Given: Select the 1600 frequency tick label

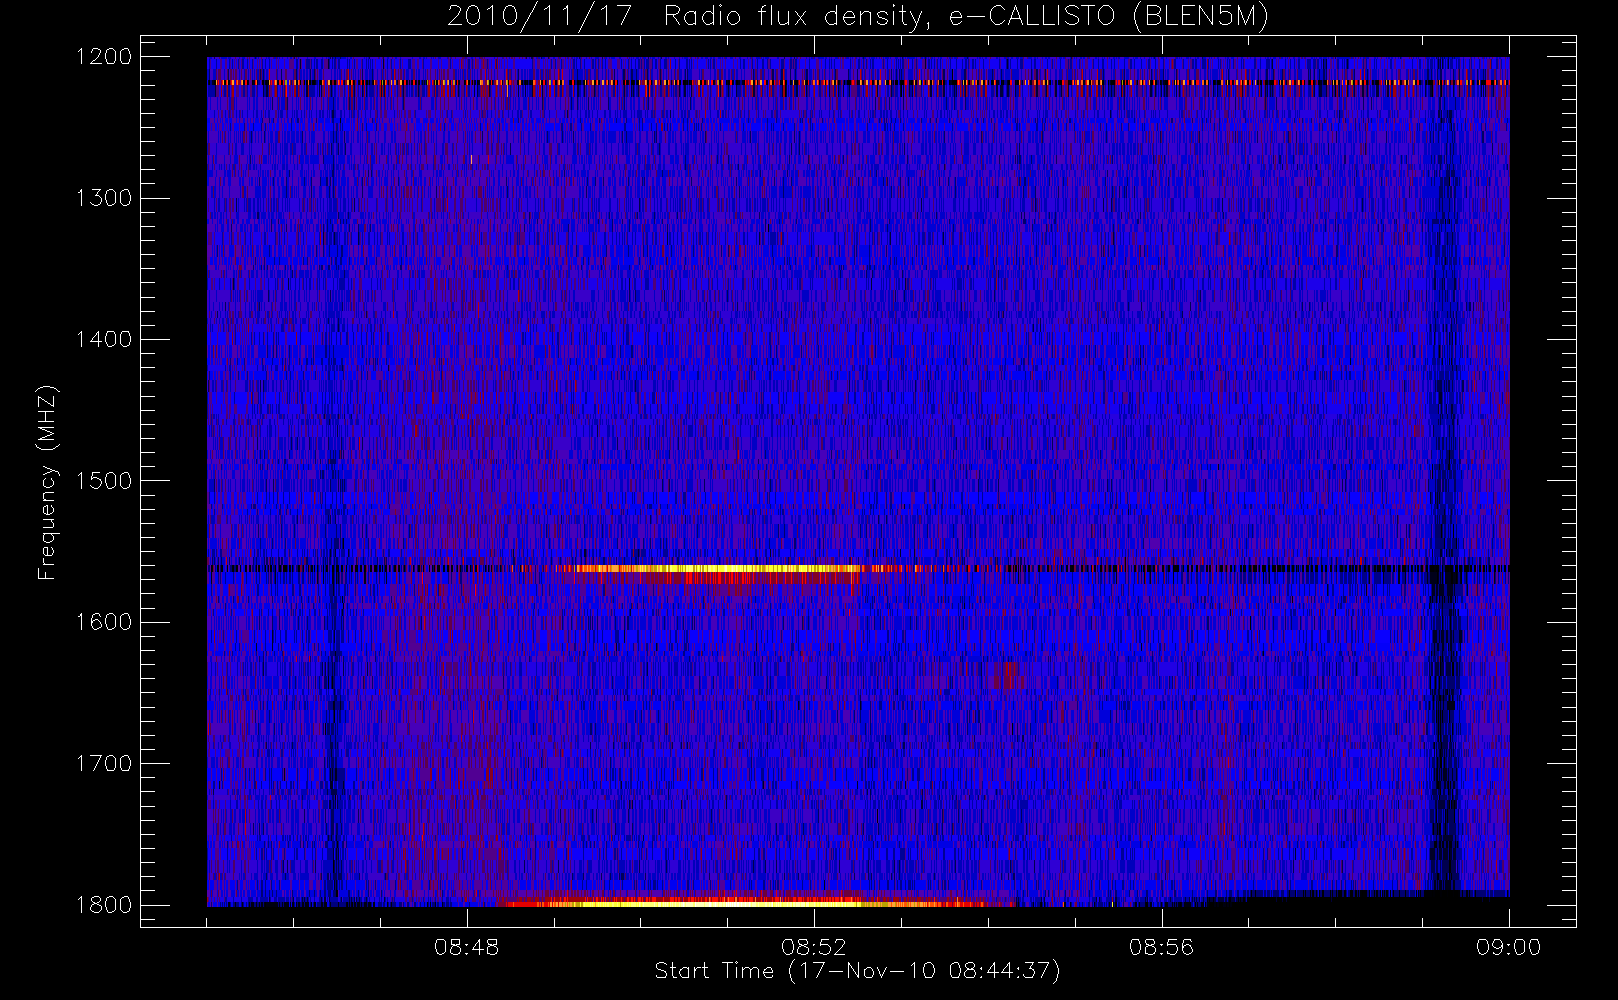Looking at the screenshot, I should (x=104, y=622).
